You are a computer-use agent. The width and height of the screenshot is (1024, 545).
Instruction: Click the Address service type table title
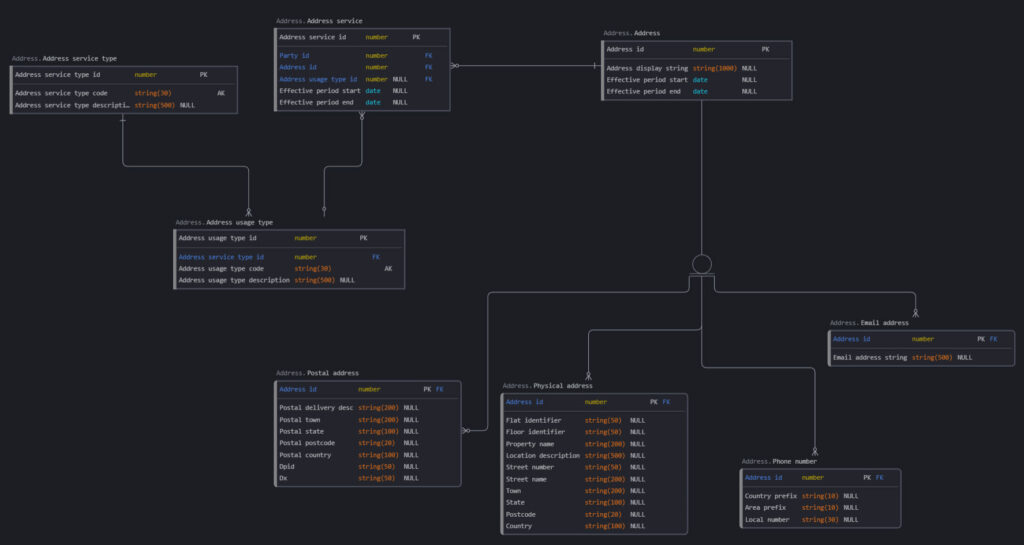(x=64, y=58)
